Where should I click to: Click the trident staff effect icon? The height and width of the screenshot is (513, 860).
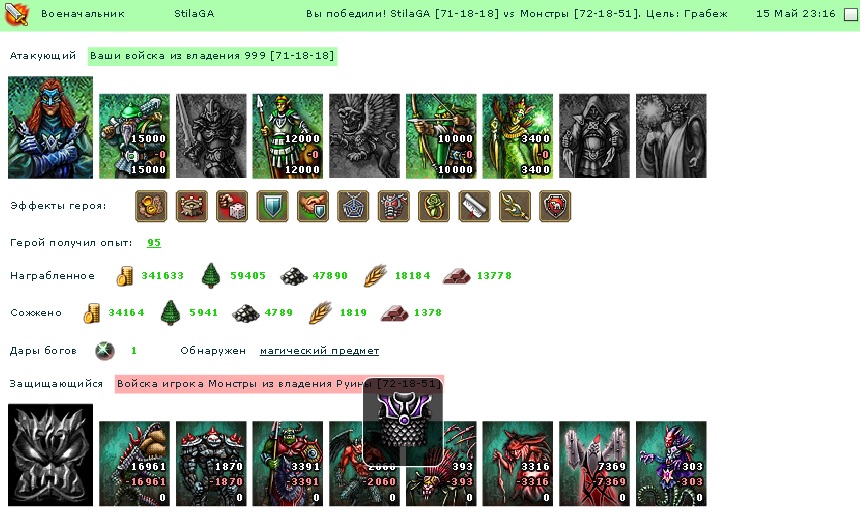click(515, 206)
